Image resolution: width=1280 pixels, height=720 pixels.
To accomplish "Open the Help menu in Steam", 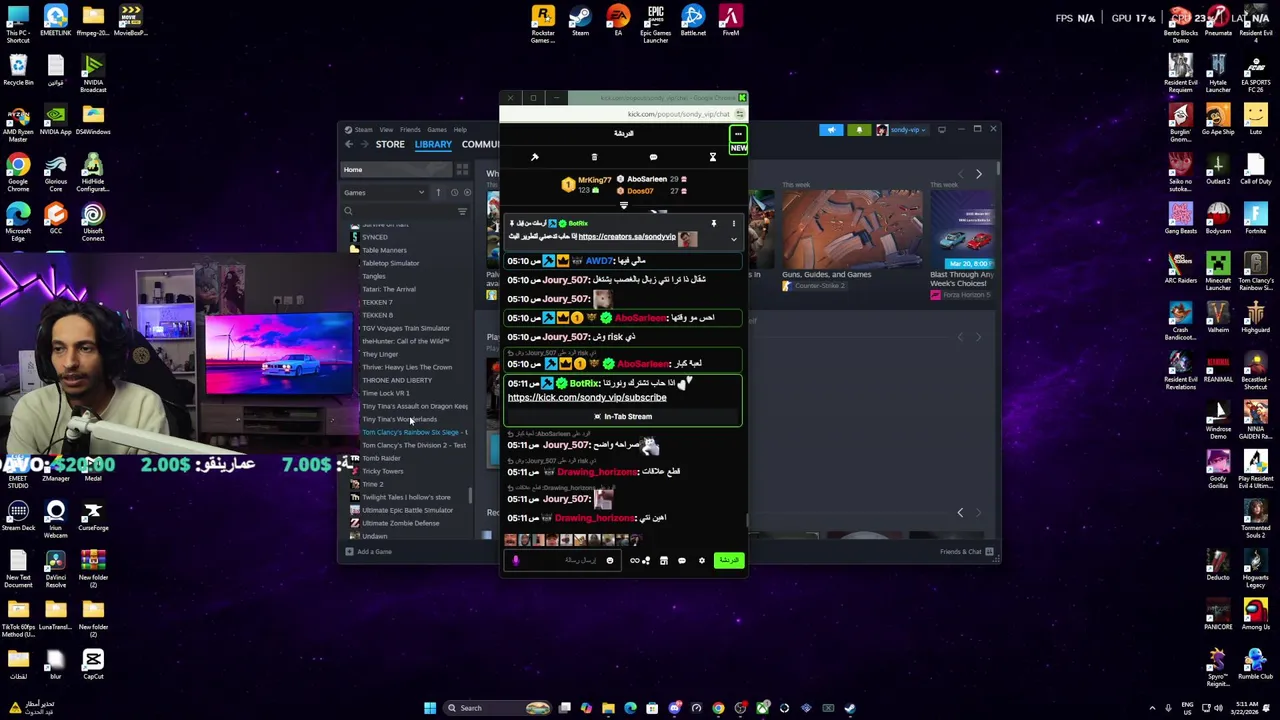I will pyautogui.click(x=460, y=129).
